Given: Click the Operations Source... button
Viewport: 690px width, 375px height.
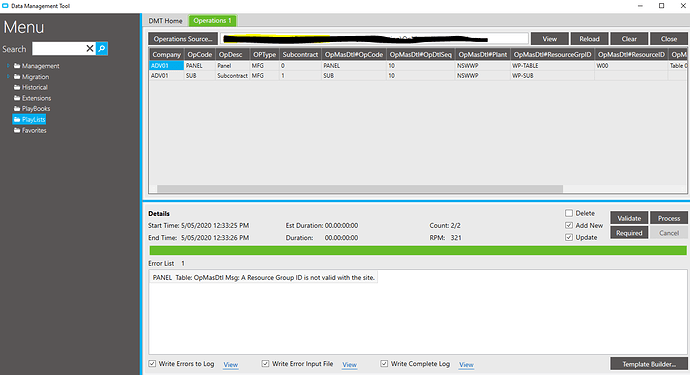Looking at the screenshot, I should click(183, 39).
